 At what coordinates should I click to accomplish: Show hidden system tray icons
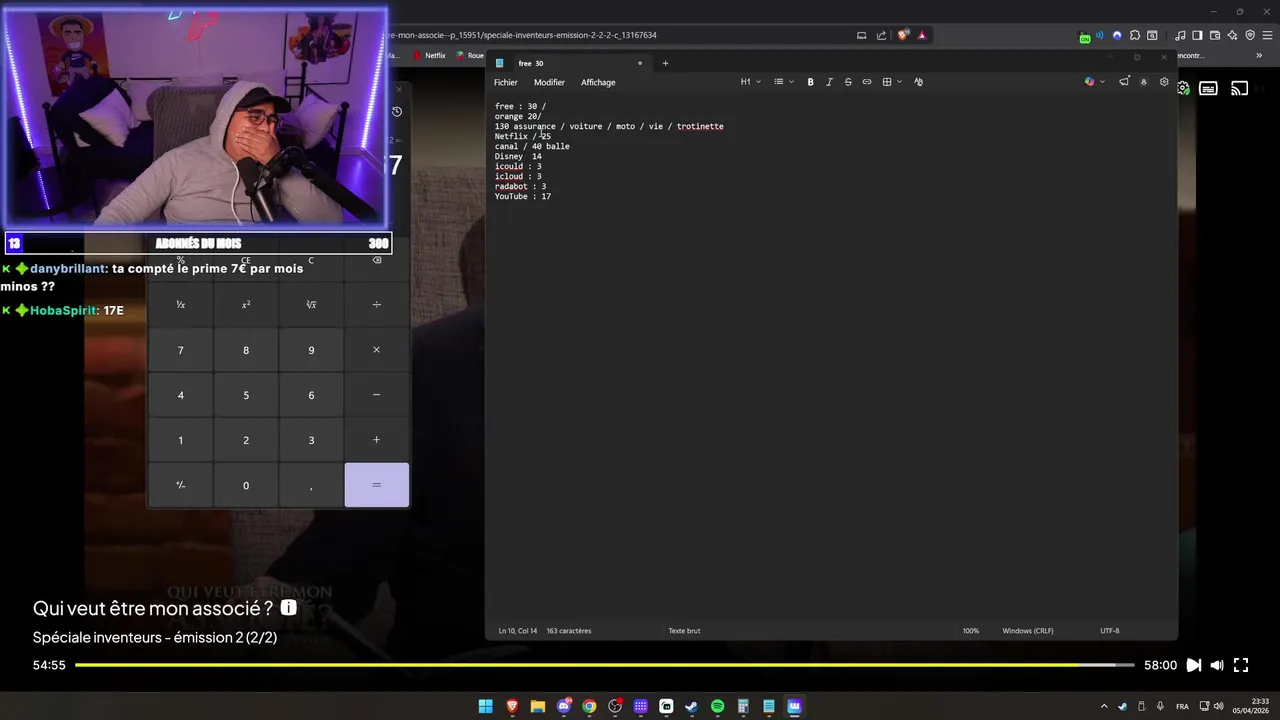coord(1104,706)
